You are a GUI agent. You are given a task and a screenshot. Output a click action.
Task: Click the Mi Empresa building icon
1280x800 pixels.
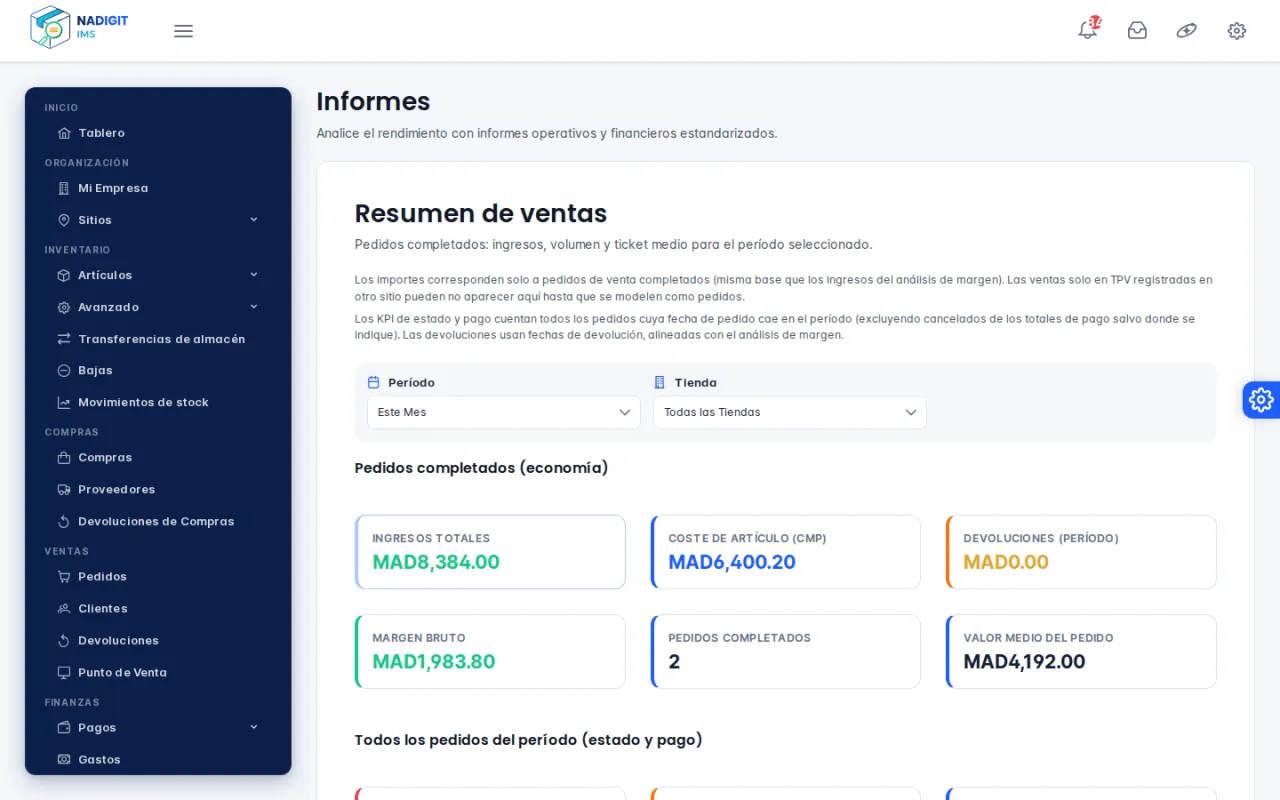point(64,188)
